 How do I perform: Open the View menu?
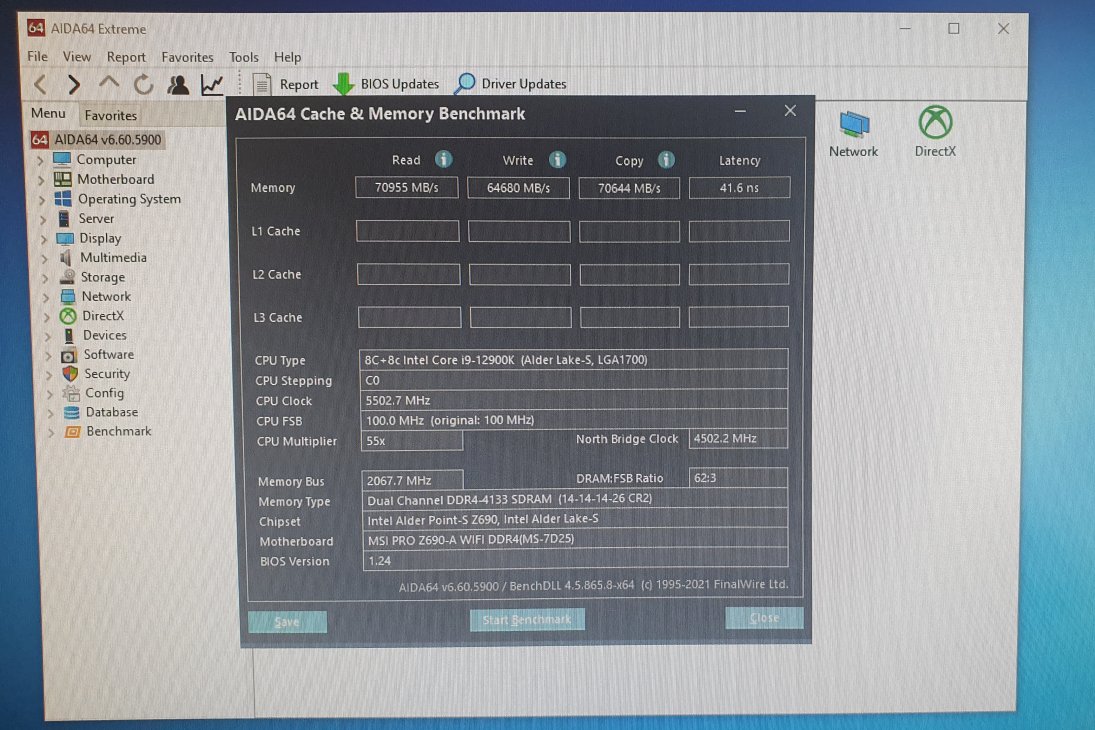[x=77, y=57]
